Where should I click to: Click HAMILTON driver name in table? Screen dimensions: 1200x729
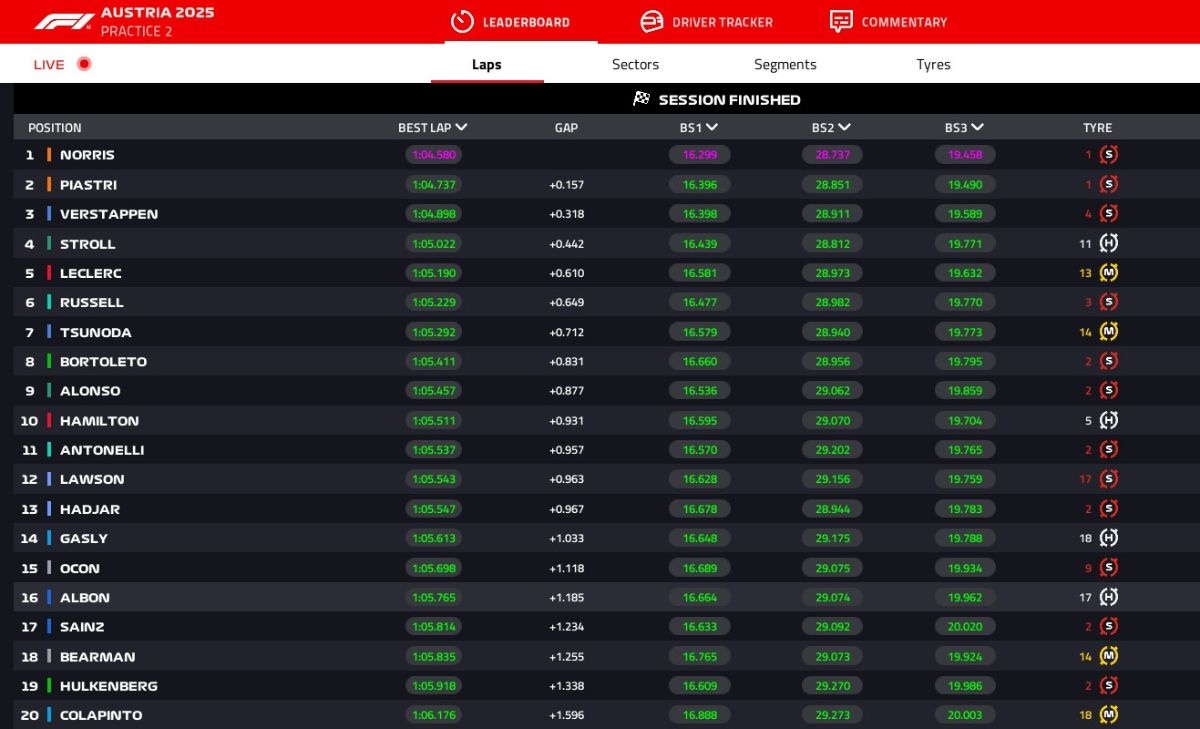pos(99,421)
